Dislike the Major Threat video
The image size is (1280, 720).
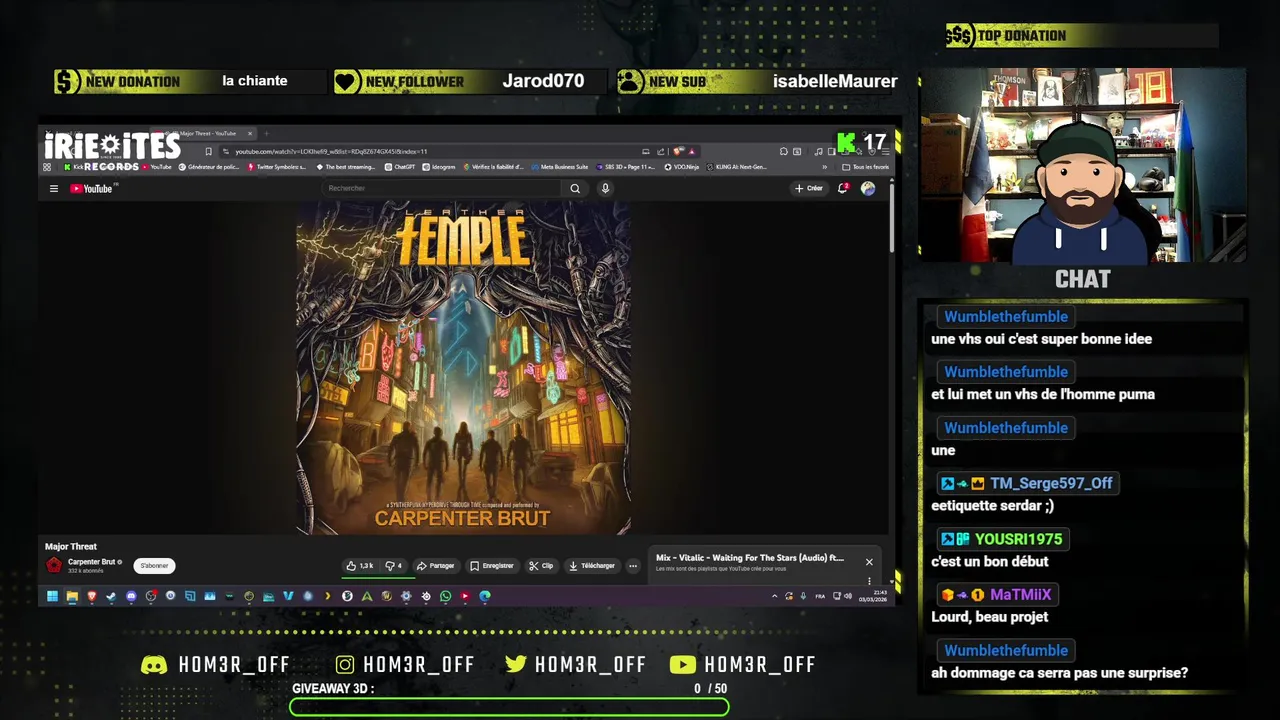(393, 566)
